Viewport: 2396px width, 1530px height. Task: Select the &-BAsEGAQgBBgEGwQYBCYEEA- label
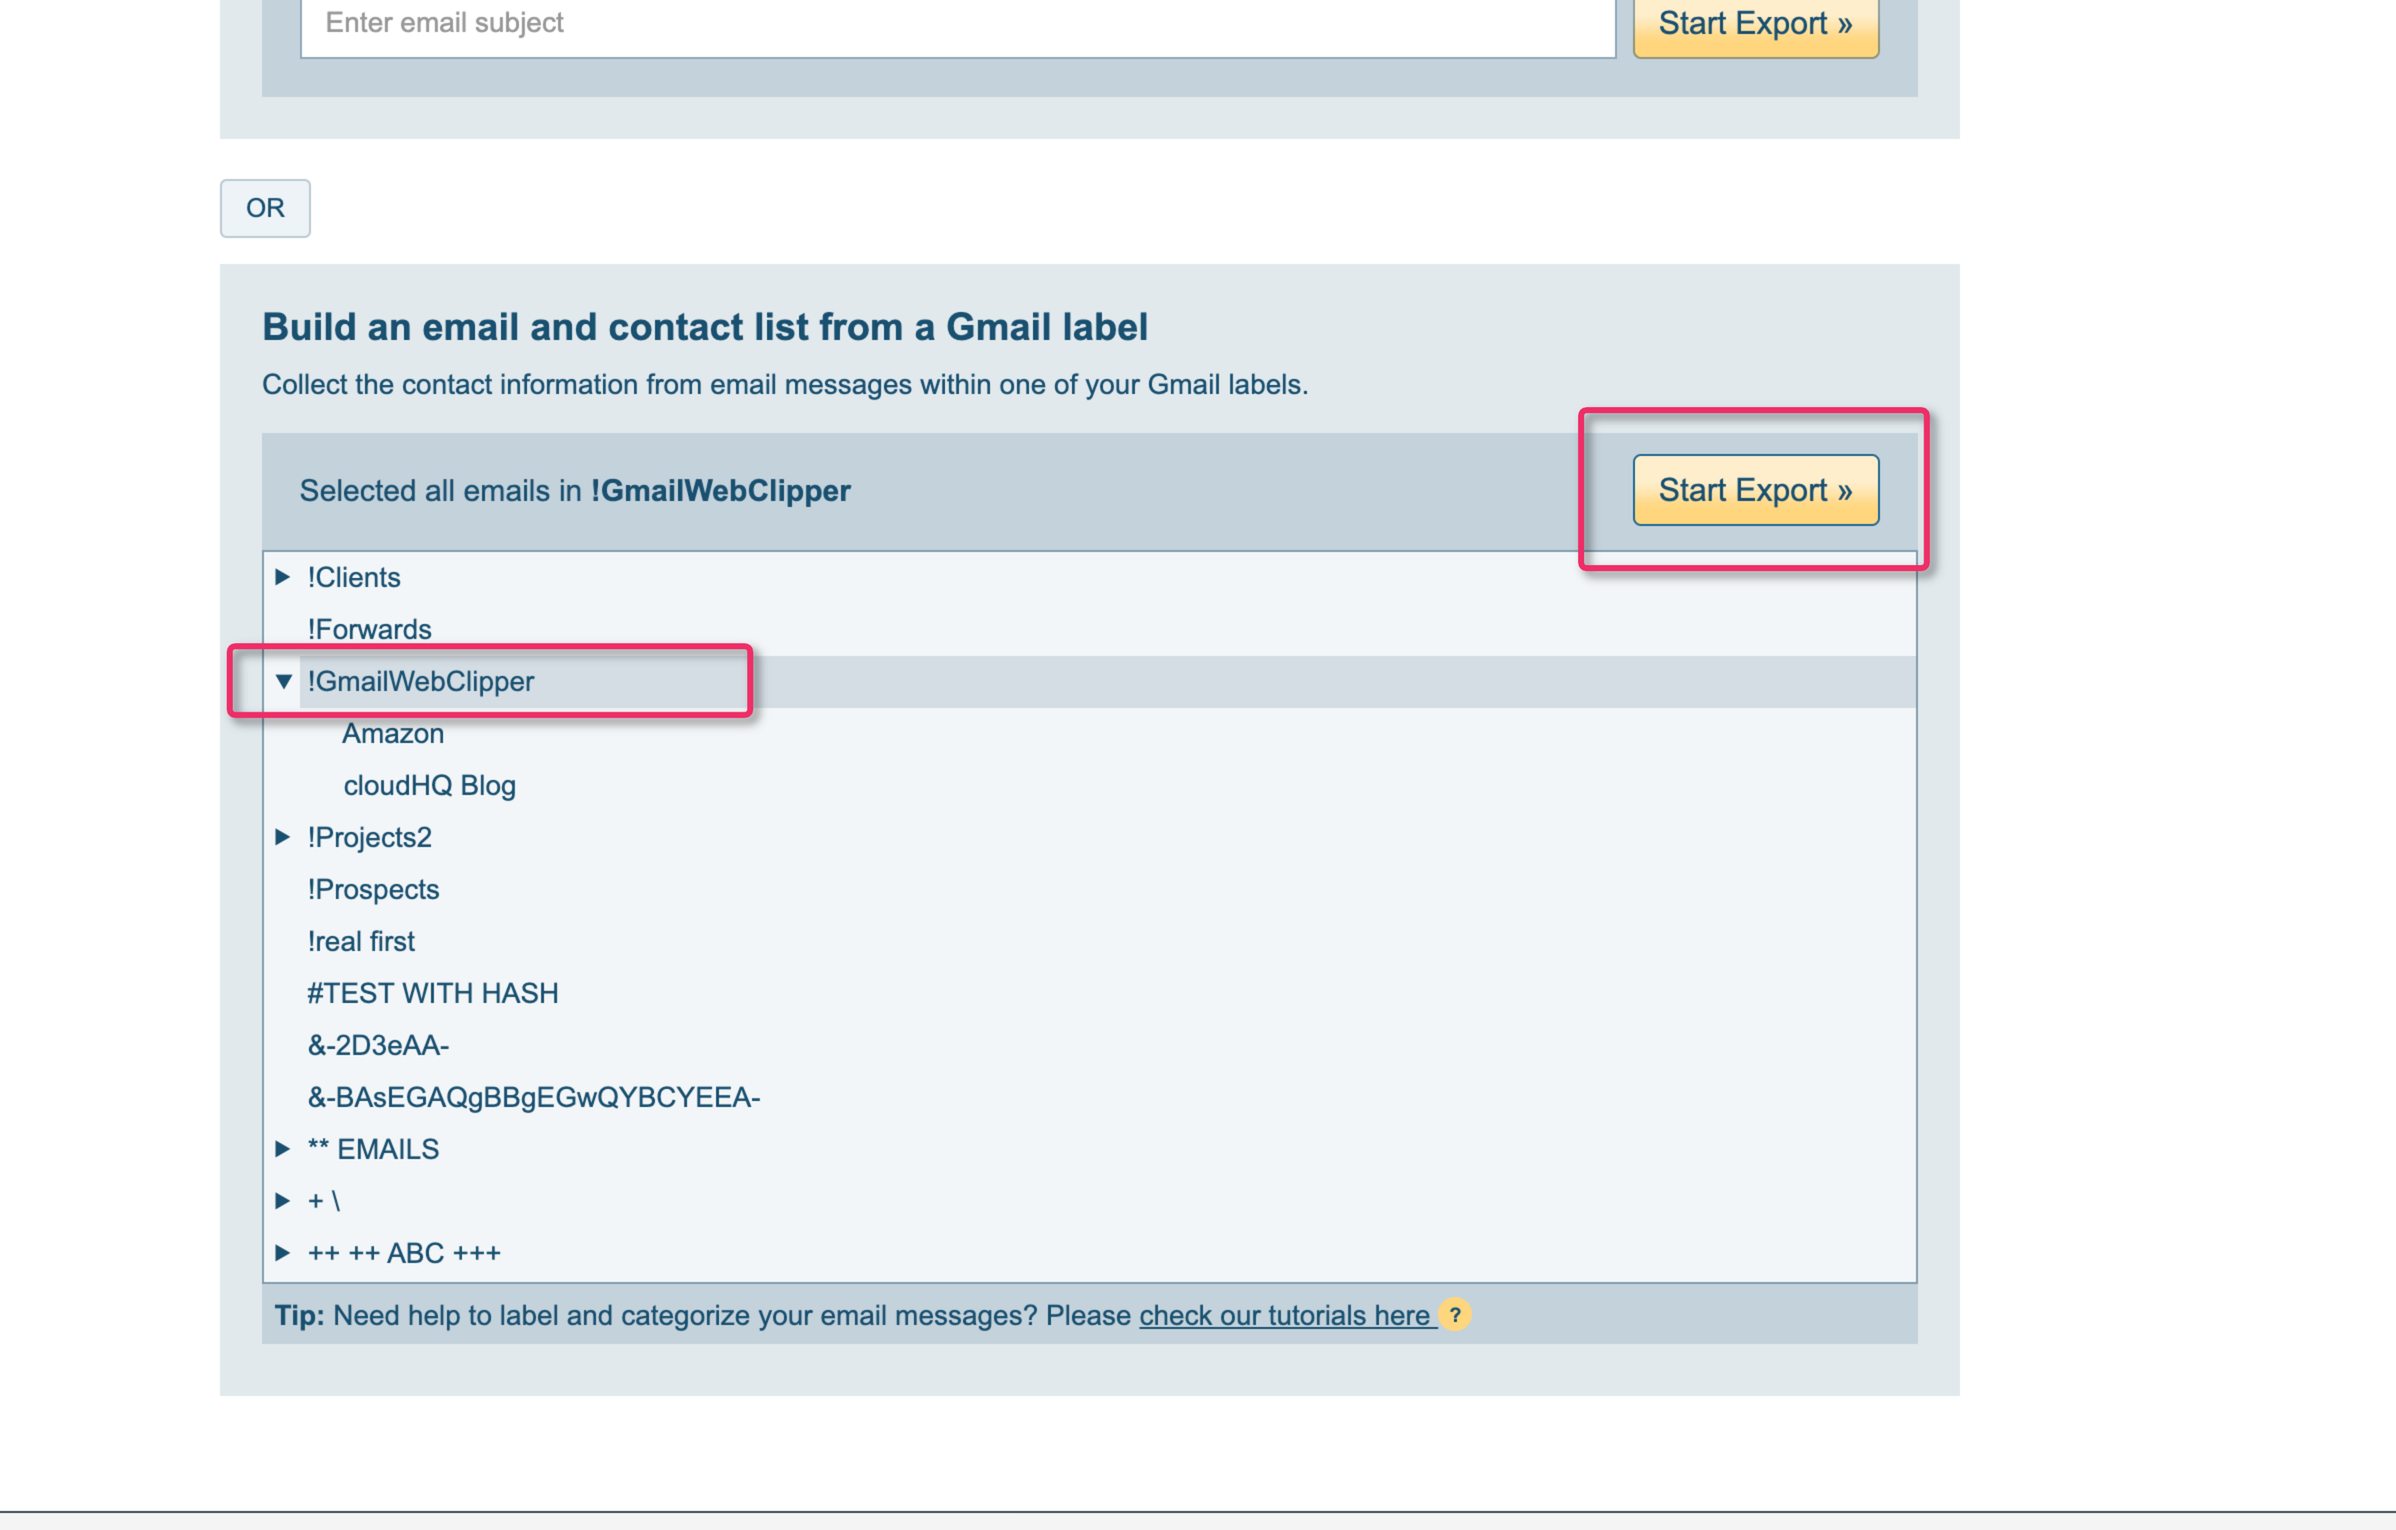[x=533, y=1097]
